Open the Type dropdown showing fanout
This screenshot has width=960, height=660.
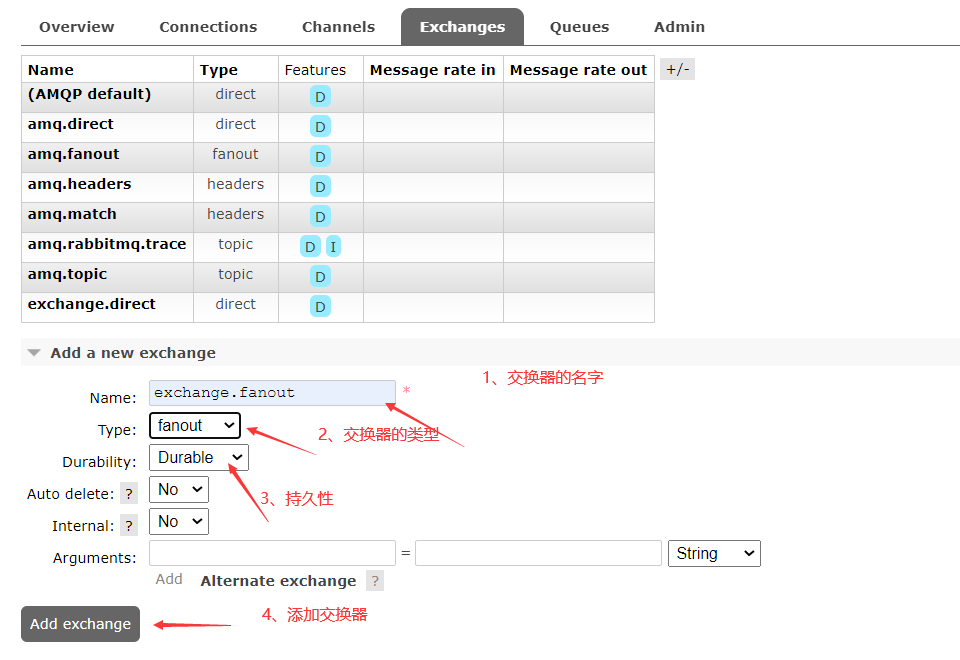195,426
